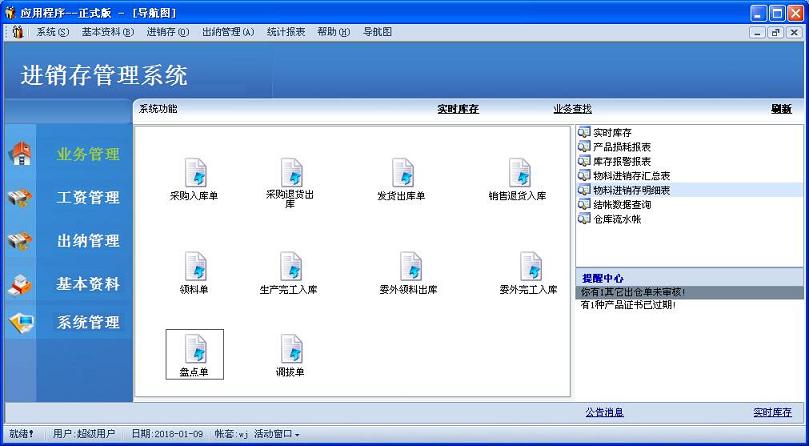The height and width of the screenshot is (446, 809).
Task: Click the report icon next to 库存报警报表
Action: coord(584,161)
